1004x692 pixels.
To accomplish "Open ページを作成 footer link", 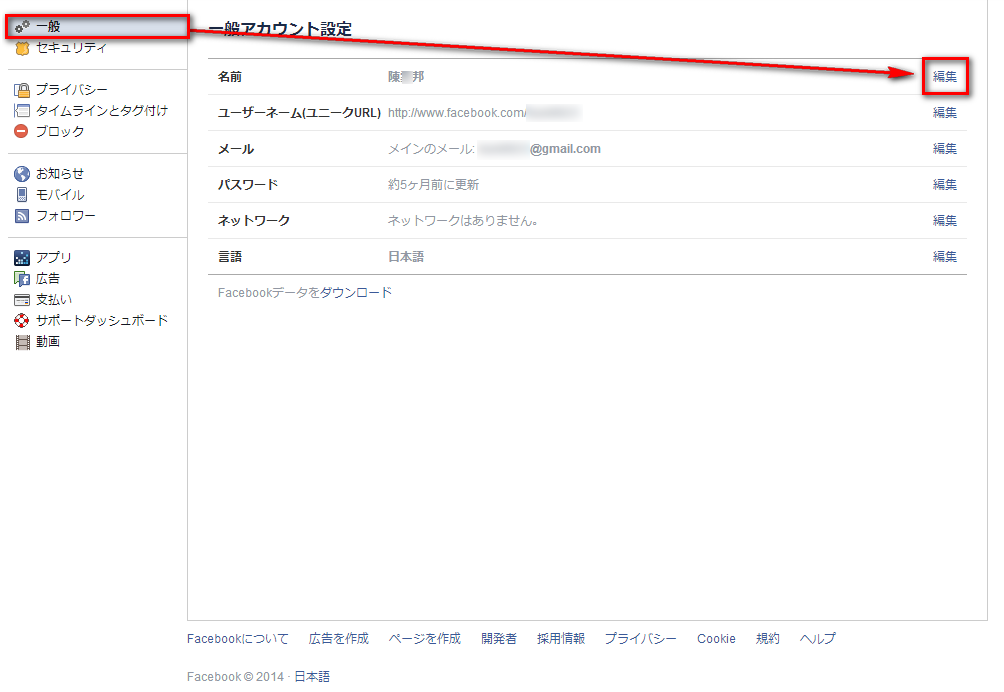I will pos(425,638).
